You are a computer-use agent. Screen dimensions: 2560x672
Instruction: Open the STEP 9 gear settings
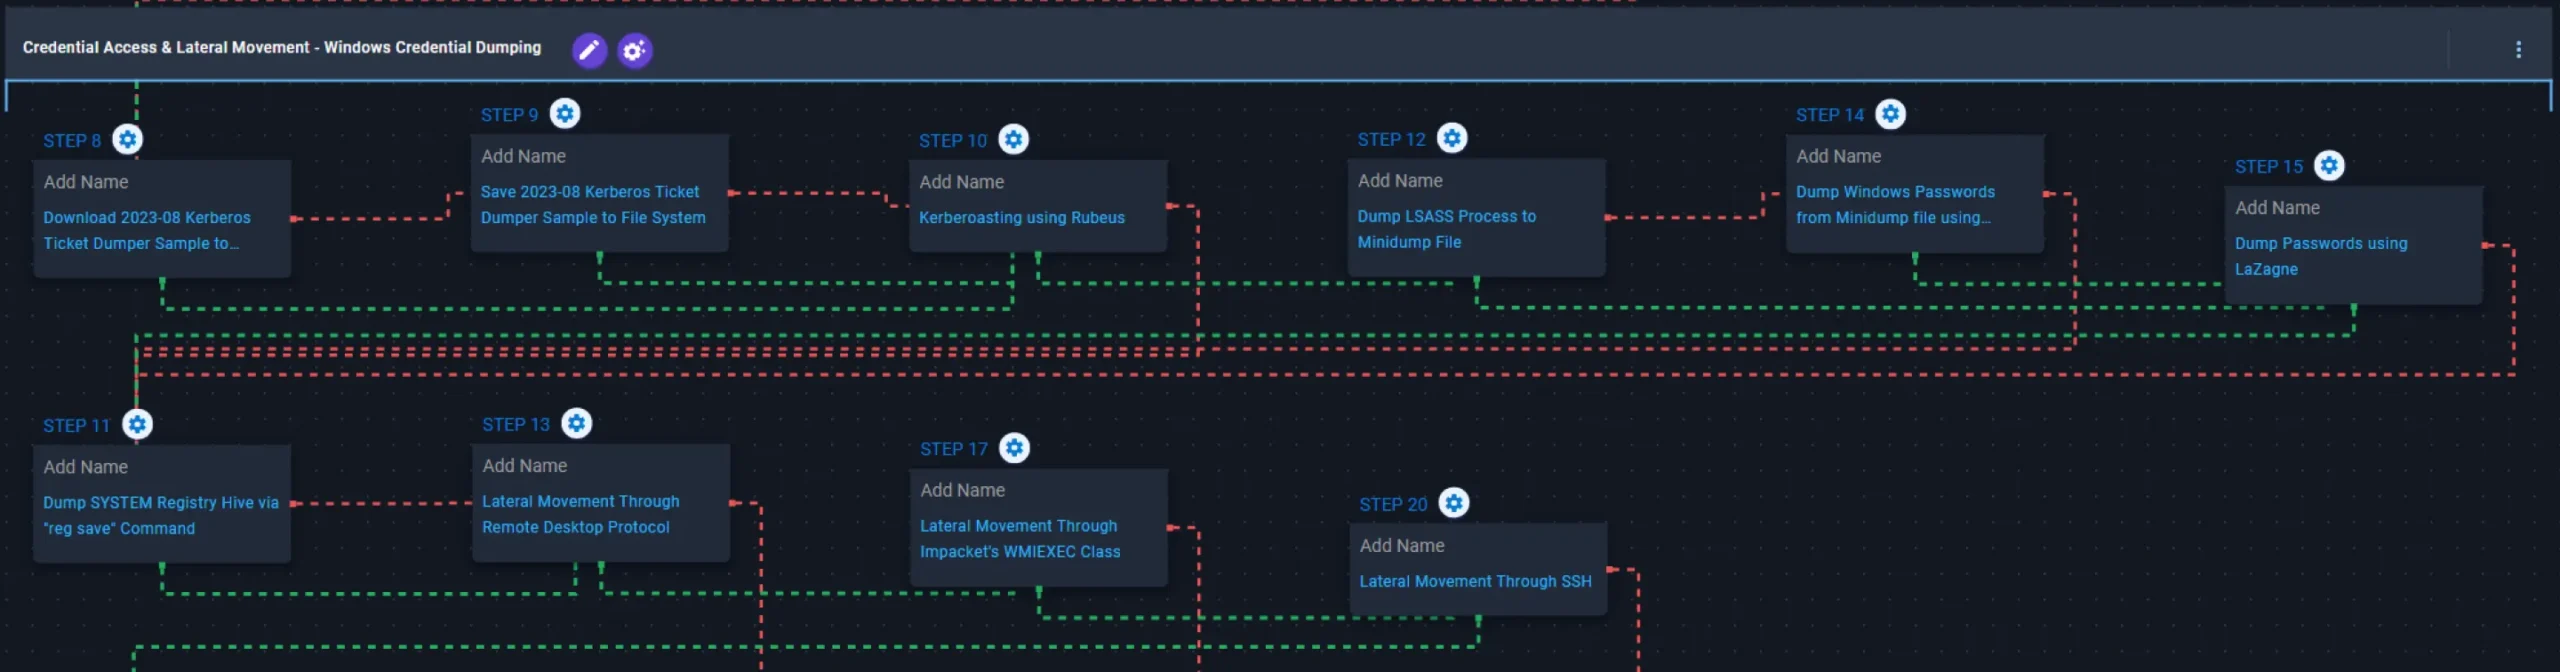coord(565,114)
